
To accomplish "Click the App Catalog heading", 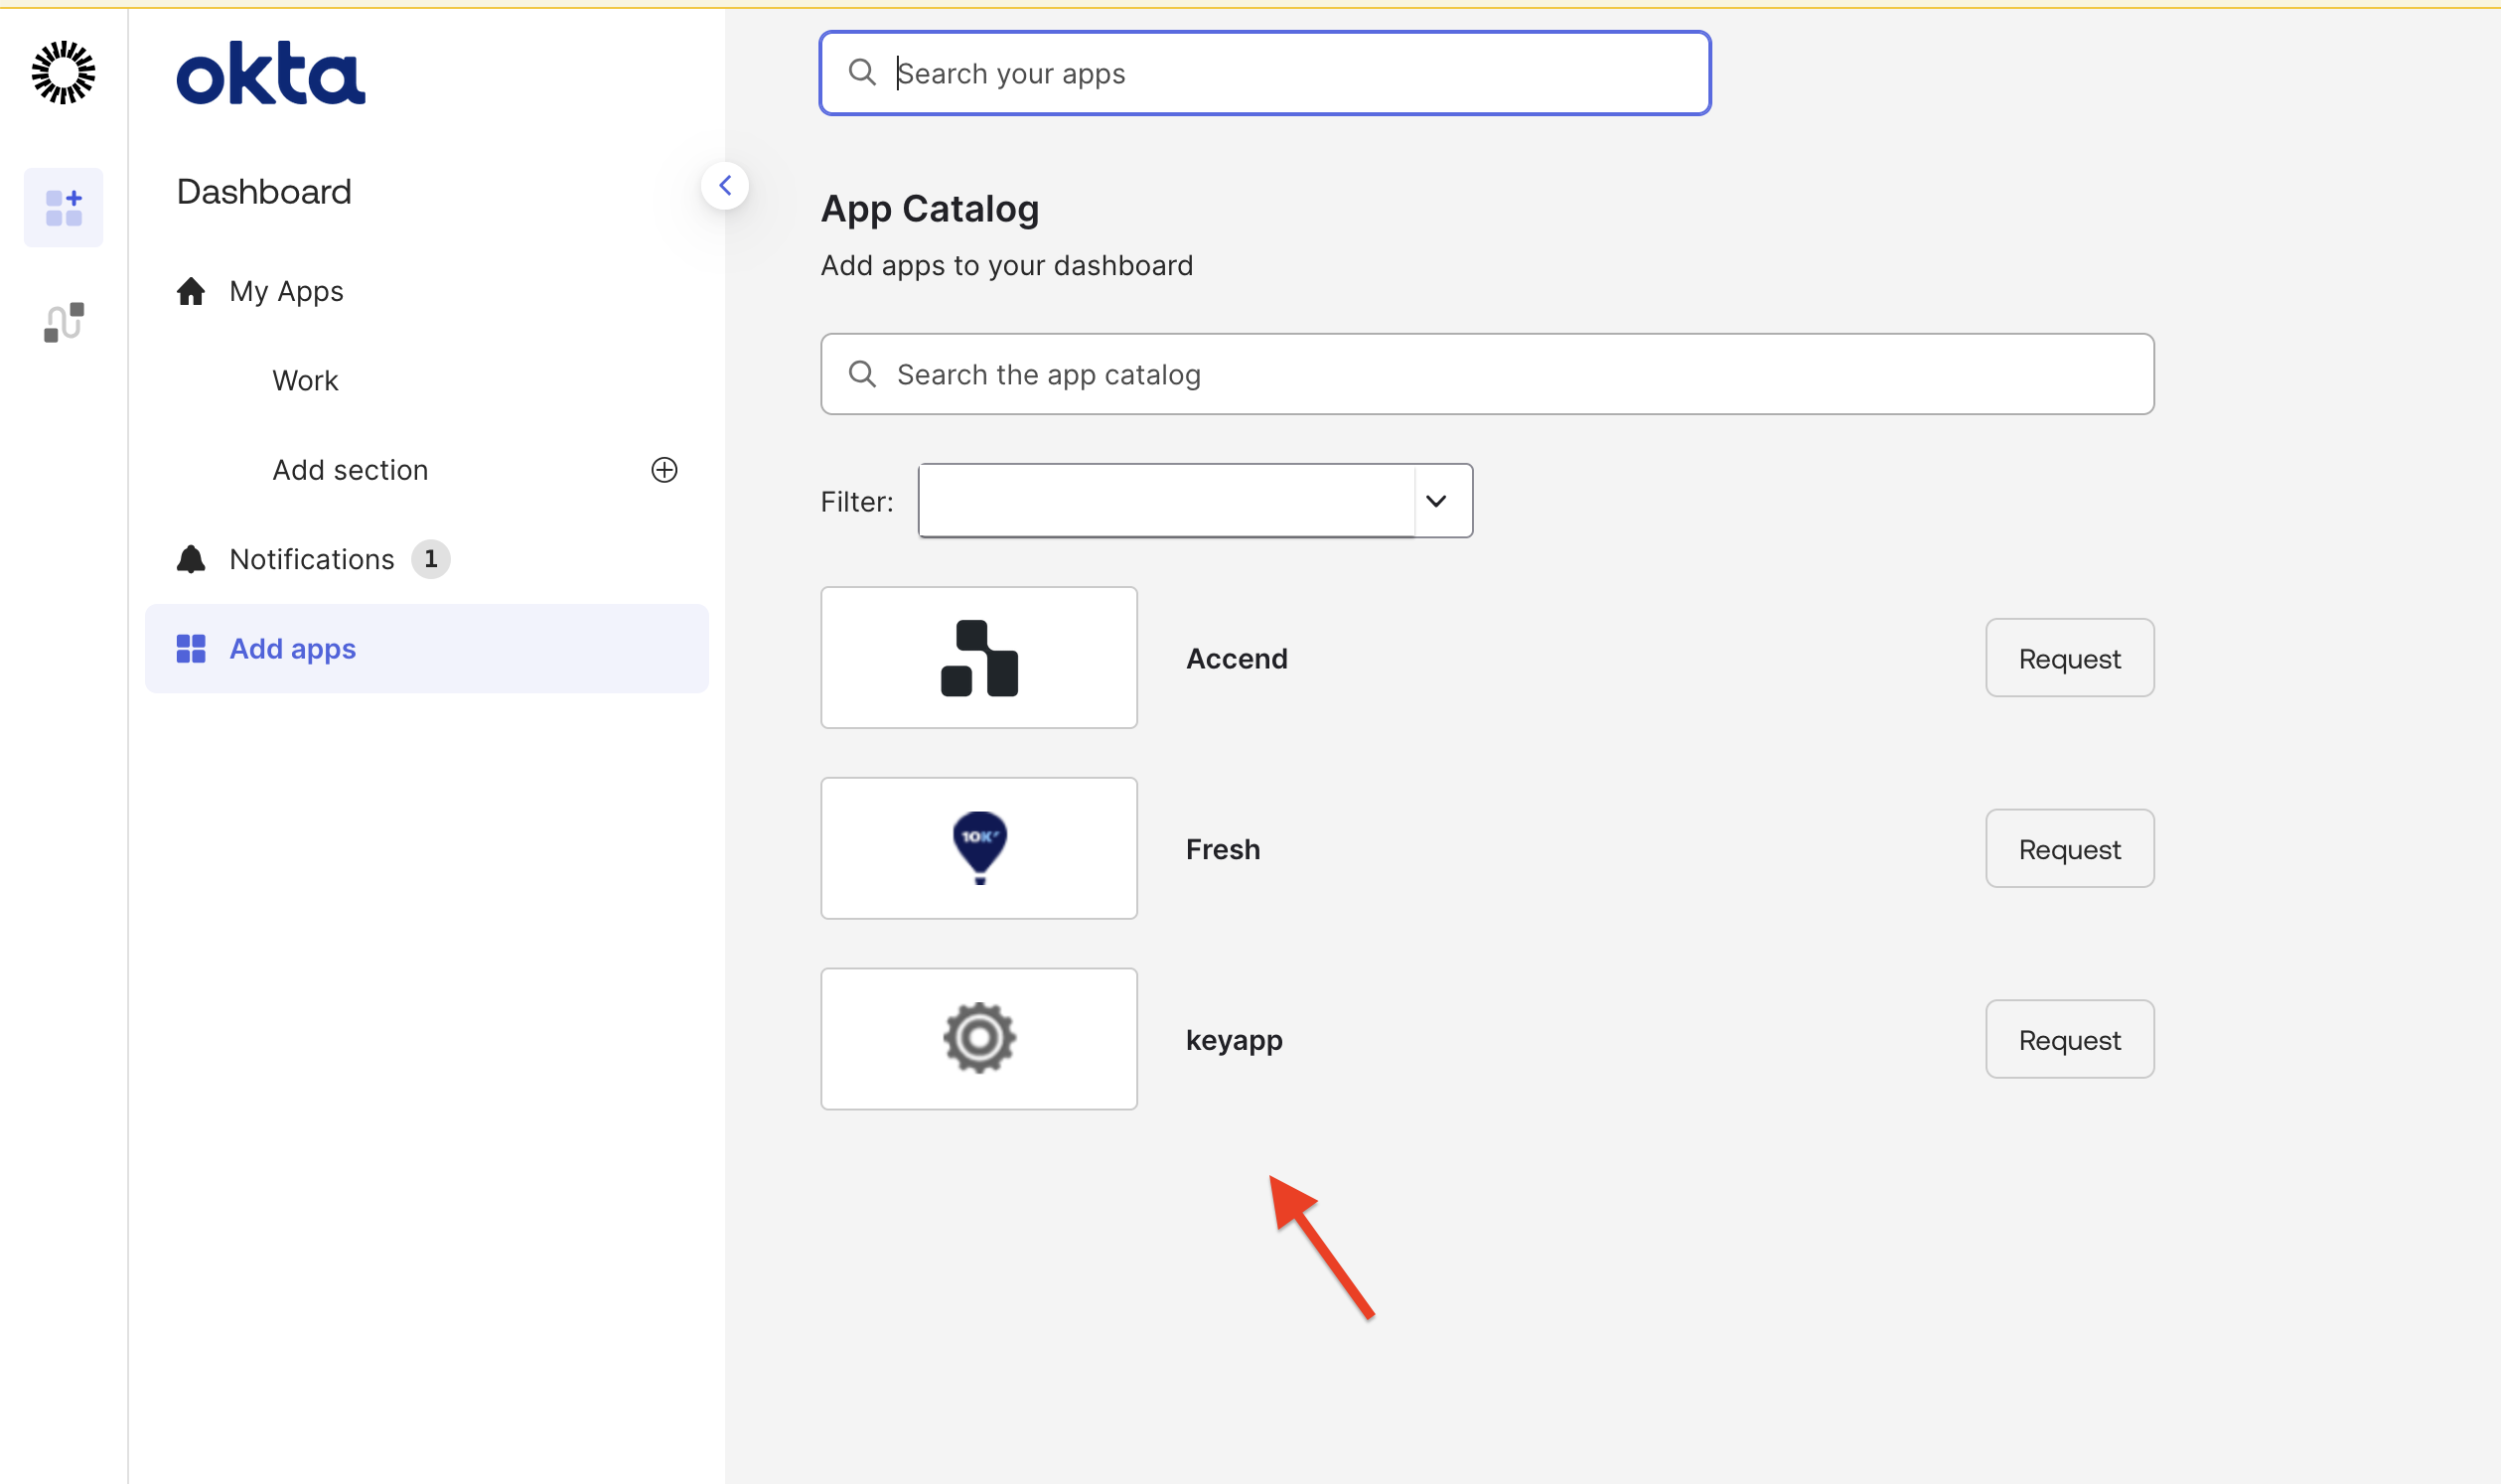I will coord(930,208).
